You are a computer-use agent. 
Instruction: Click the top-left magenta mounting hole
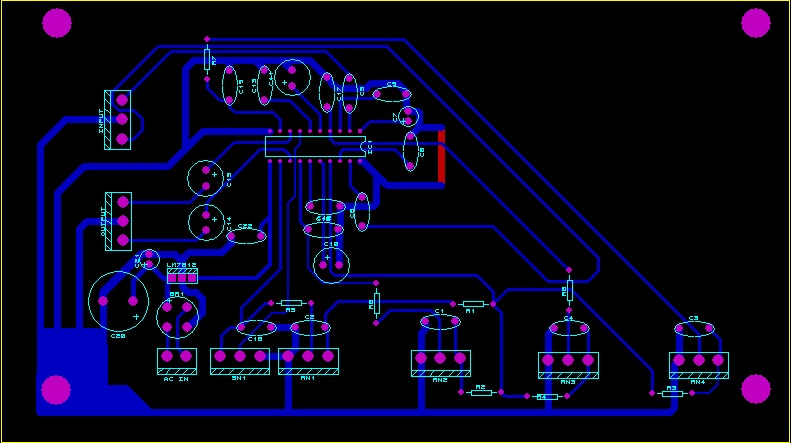pyautogui.click(x=58, y=23)
